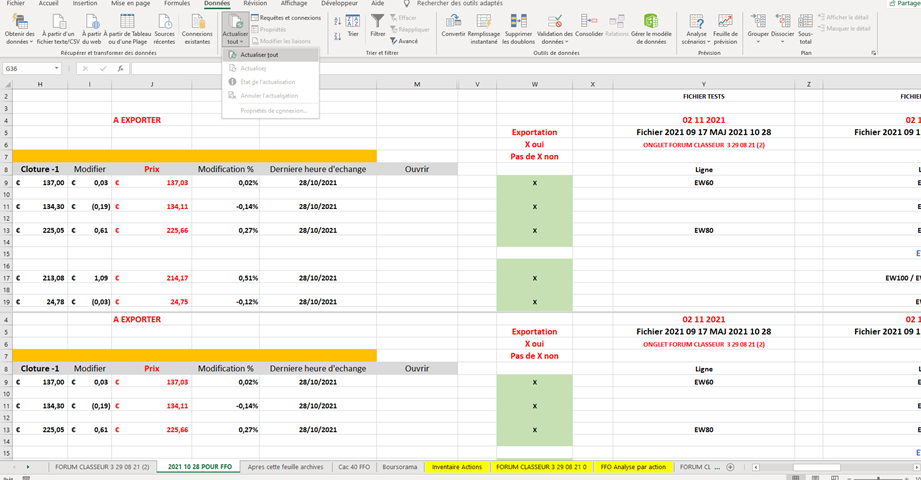921x480 pixels.
Task: Click the Sous-total icon
Action: click(x=805, y=22)
